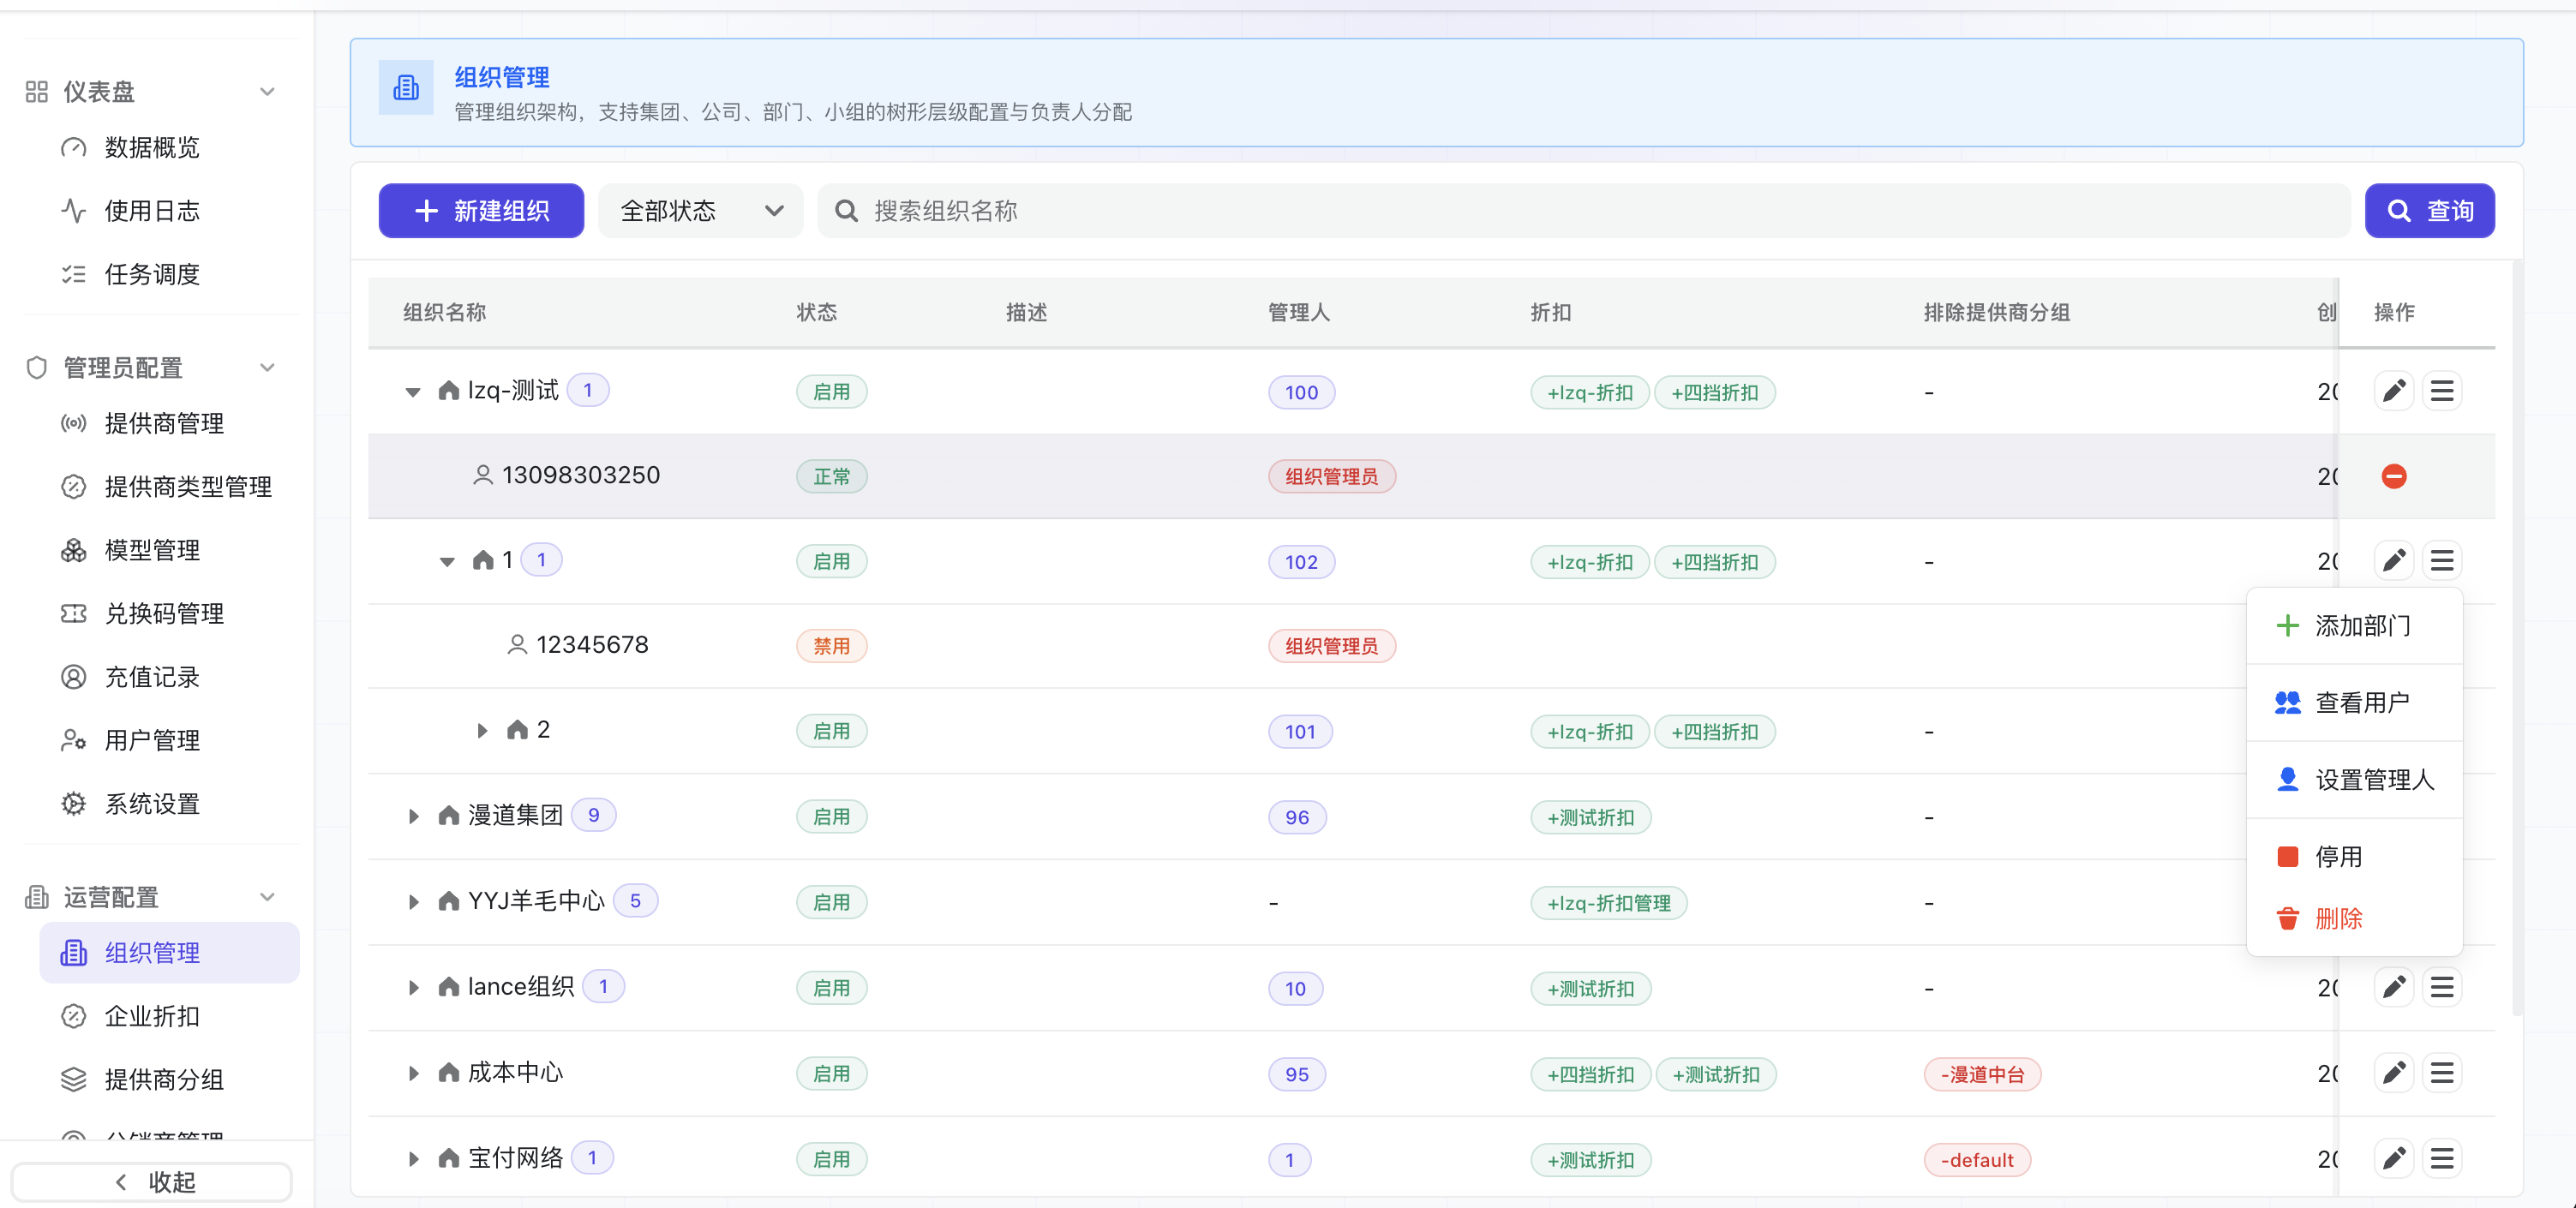Collapse the lzq-测试 tree row
2576x1208 pixels.
point(412,392)
